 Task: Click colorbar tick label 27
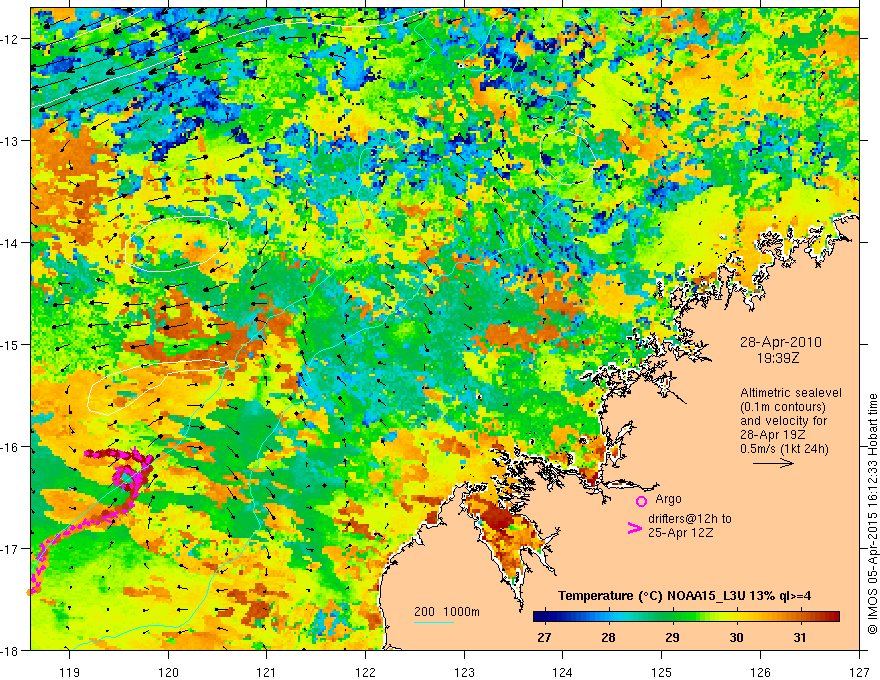[544, 637]
